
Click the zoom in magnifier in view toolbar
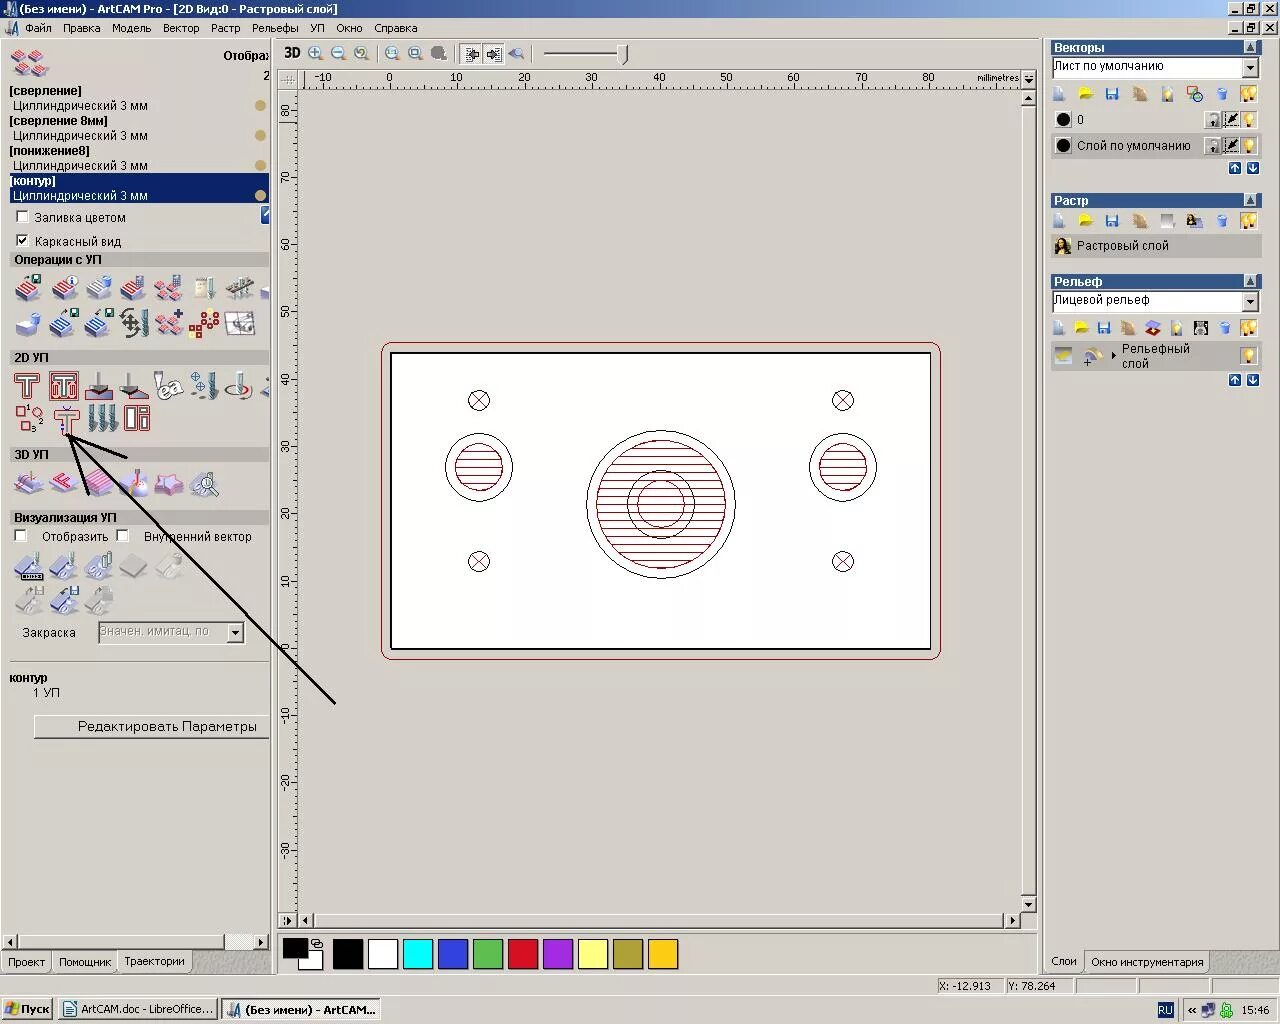(x=316, y=53)
